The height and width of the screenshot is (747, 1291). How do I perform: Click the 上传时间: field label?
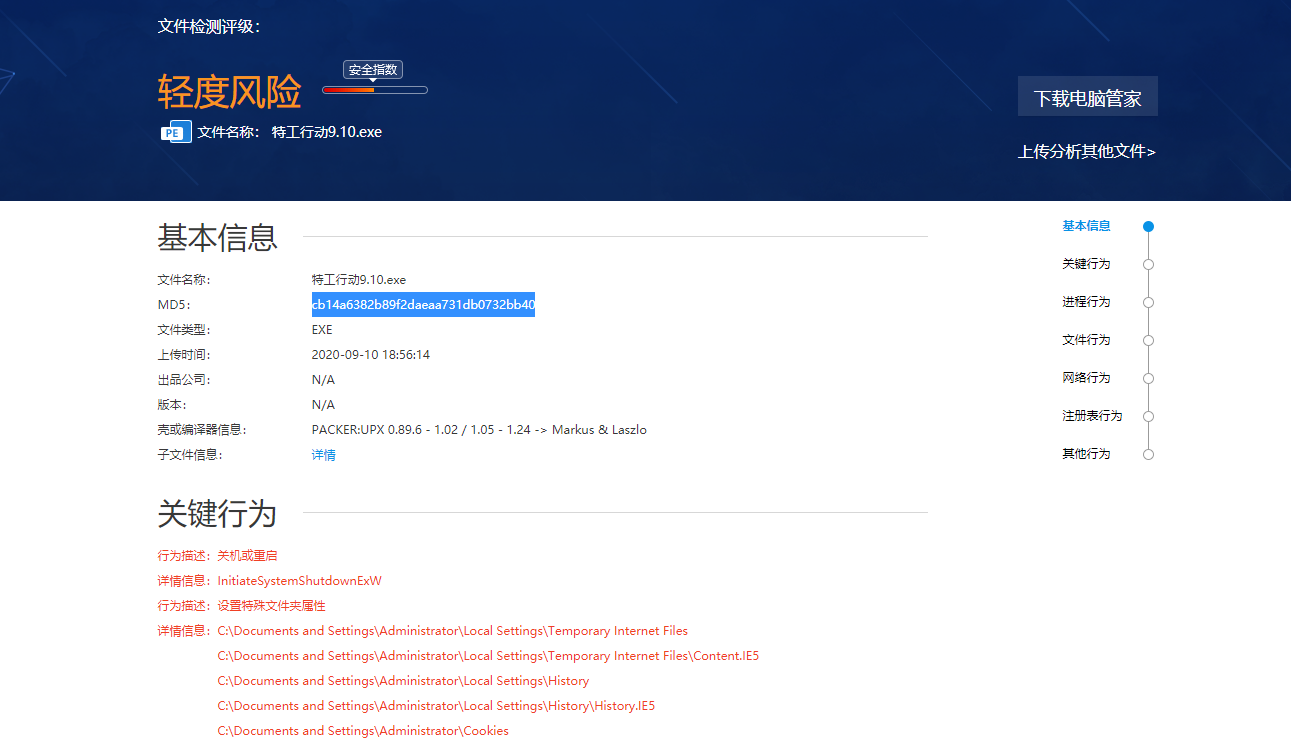click(184, 355)
